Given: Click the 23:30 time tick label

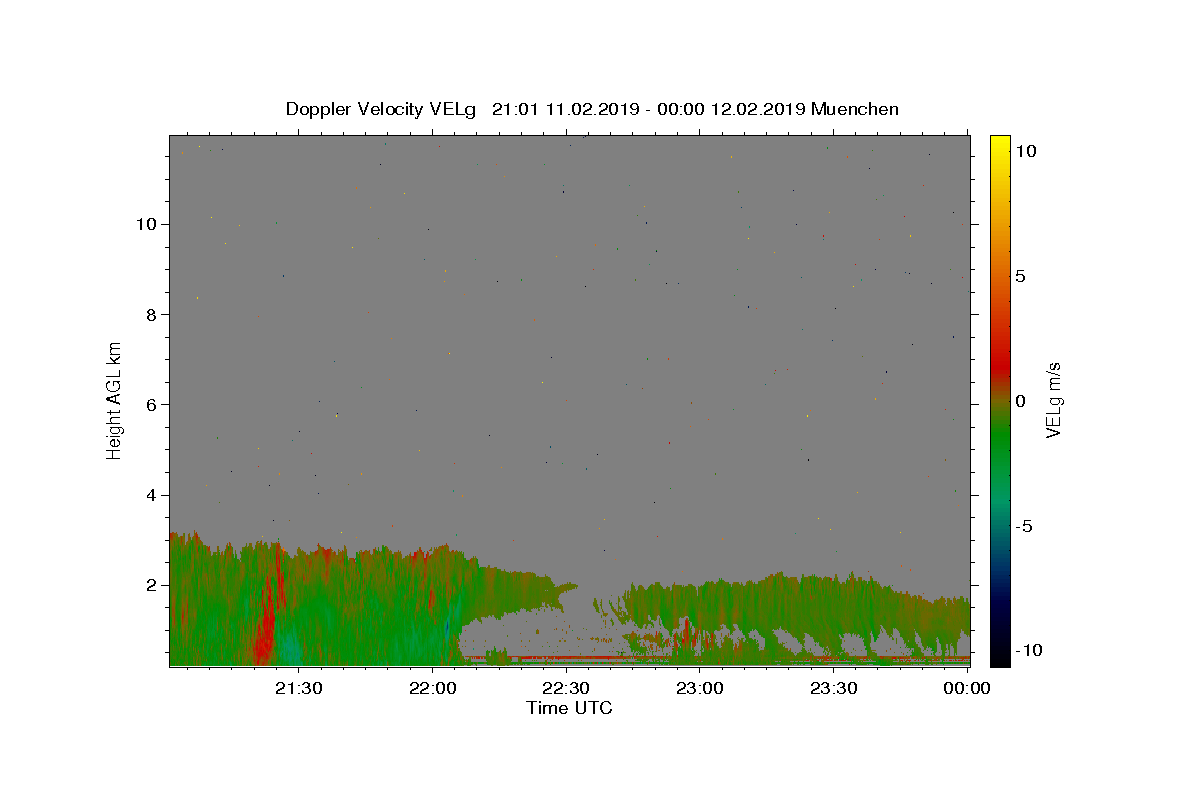Looking at the screenshot, I should tap(833, 688).
